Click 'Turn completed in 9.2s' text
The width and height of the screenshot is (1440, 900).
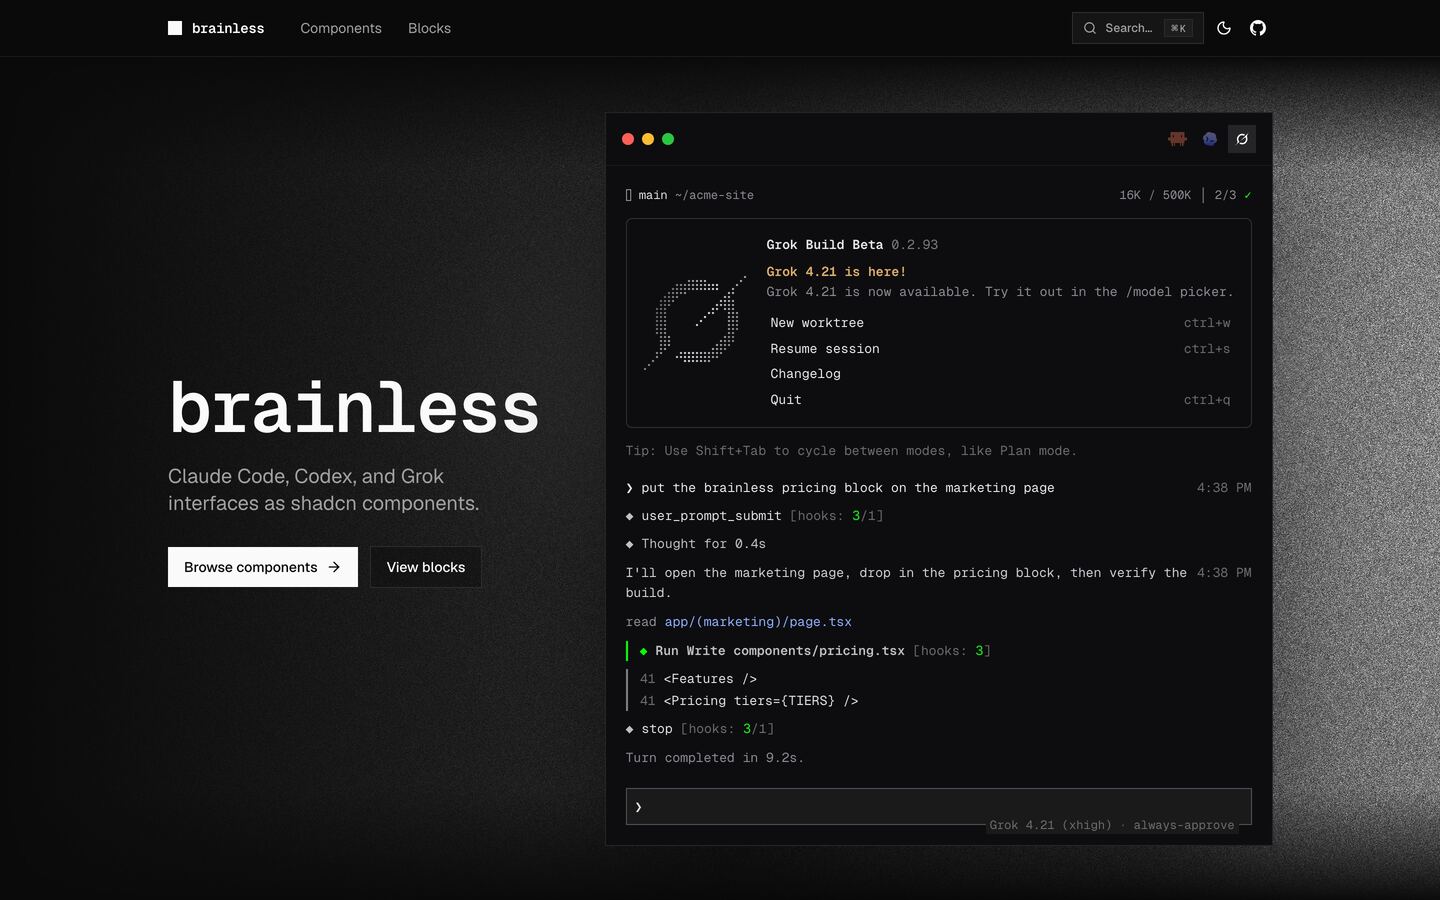(715, 758)
